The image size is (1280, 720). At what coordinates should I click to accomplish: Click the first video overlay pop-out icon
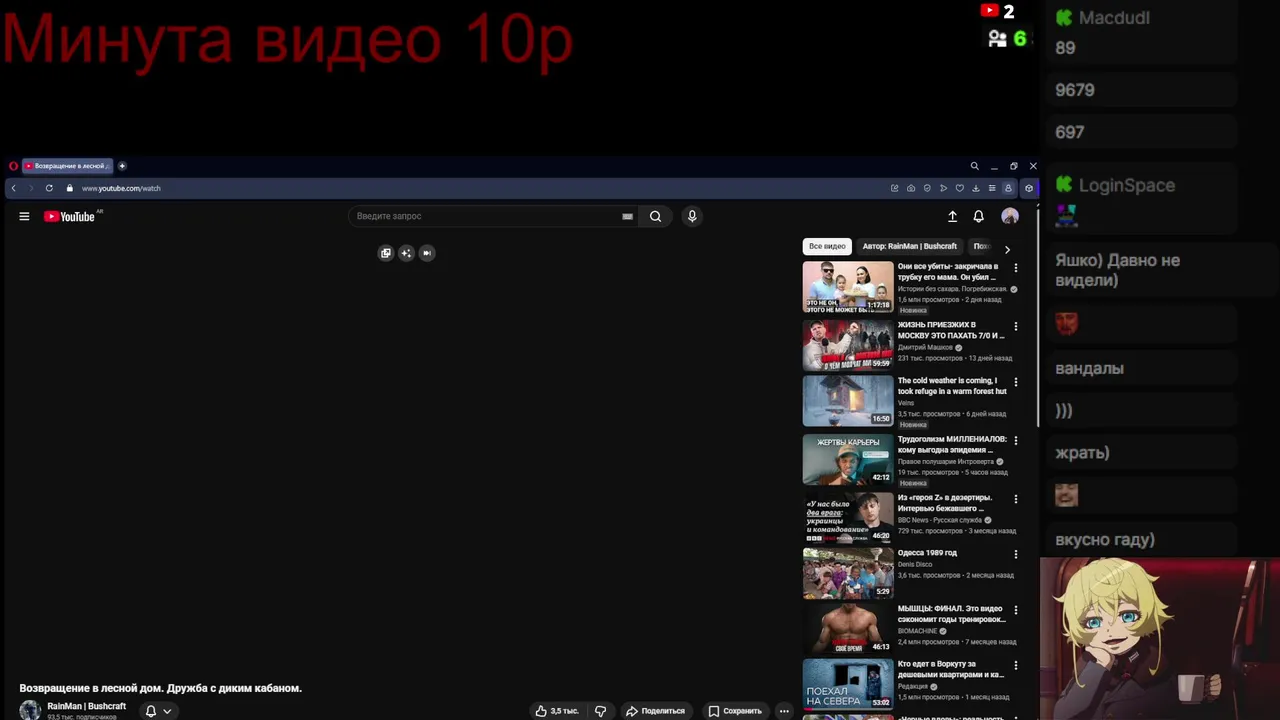point(385,253)
